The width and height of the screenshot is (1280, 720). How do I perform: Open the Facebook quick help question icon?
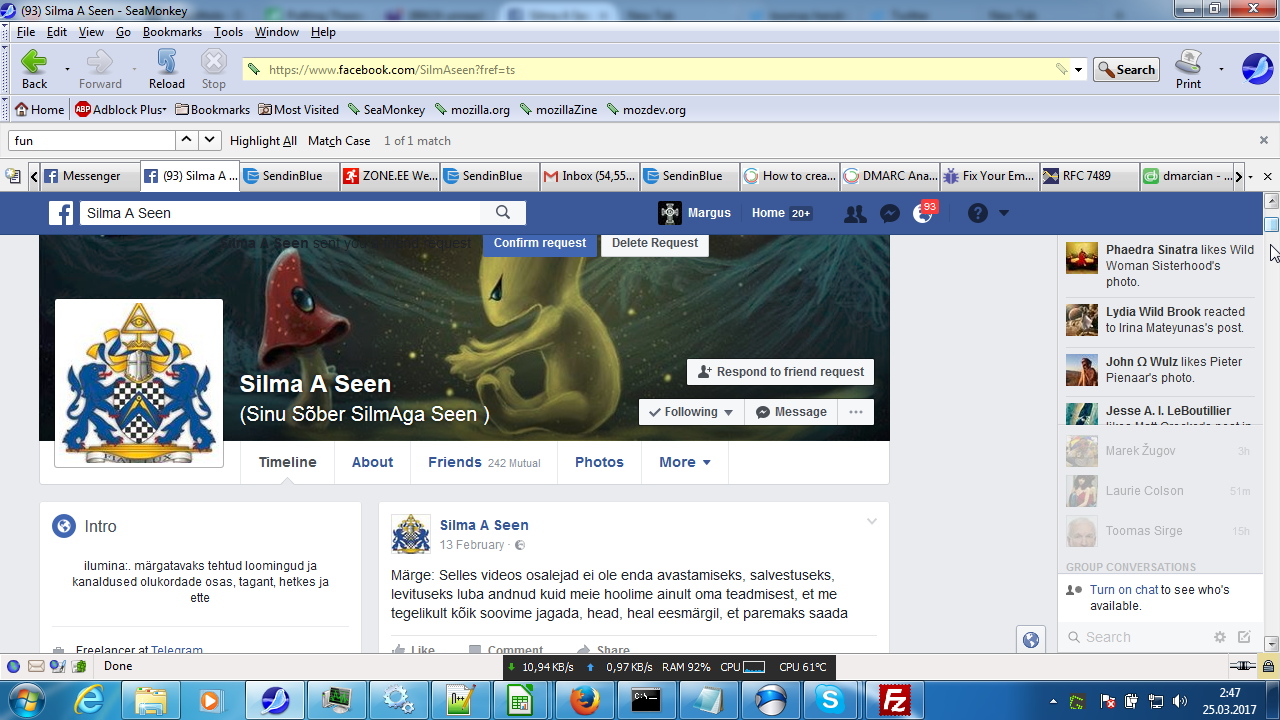[x=977, y=213]
